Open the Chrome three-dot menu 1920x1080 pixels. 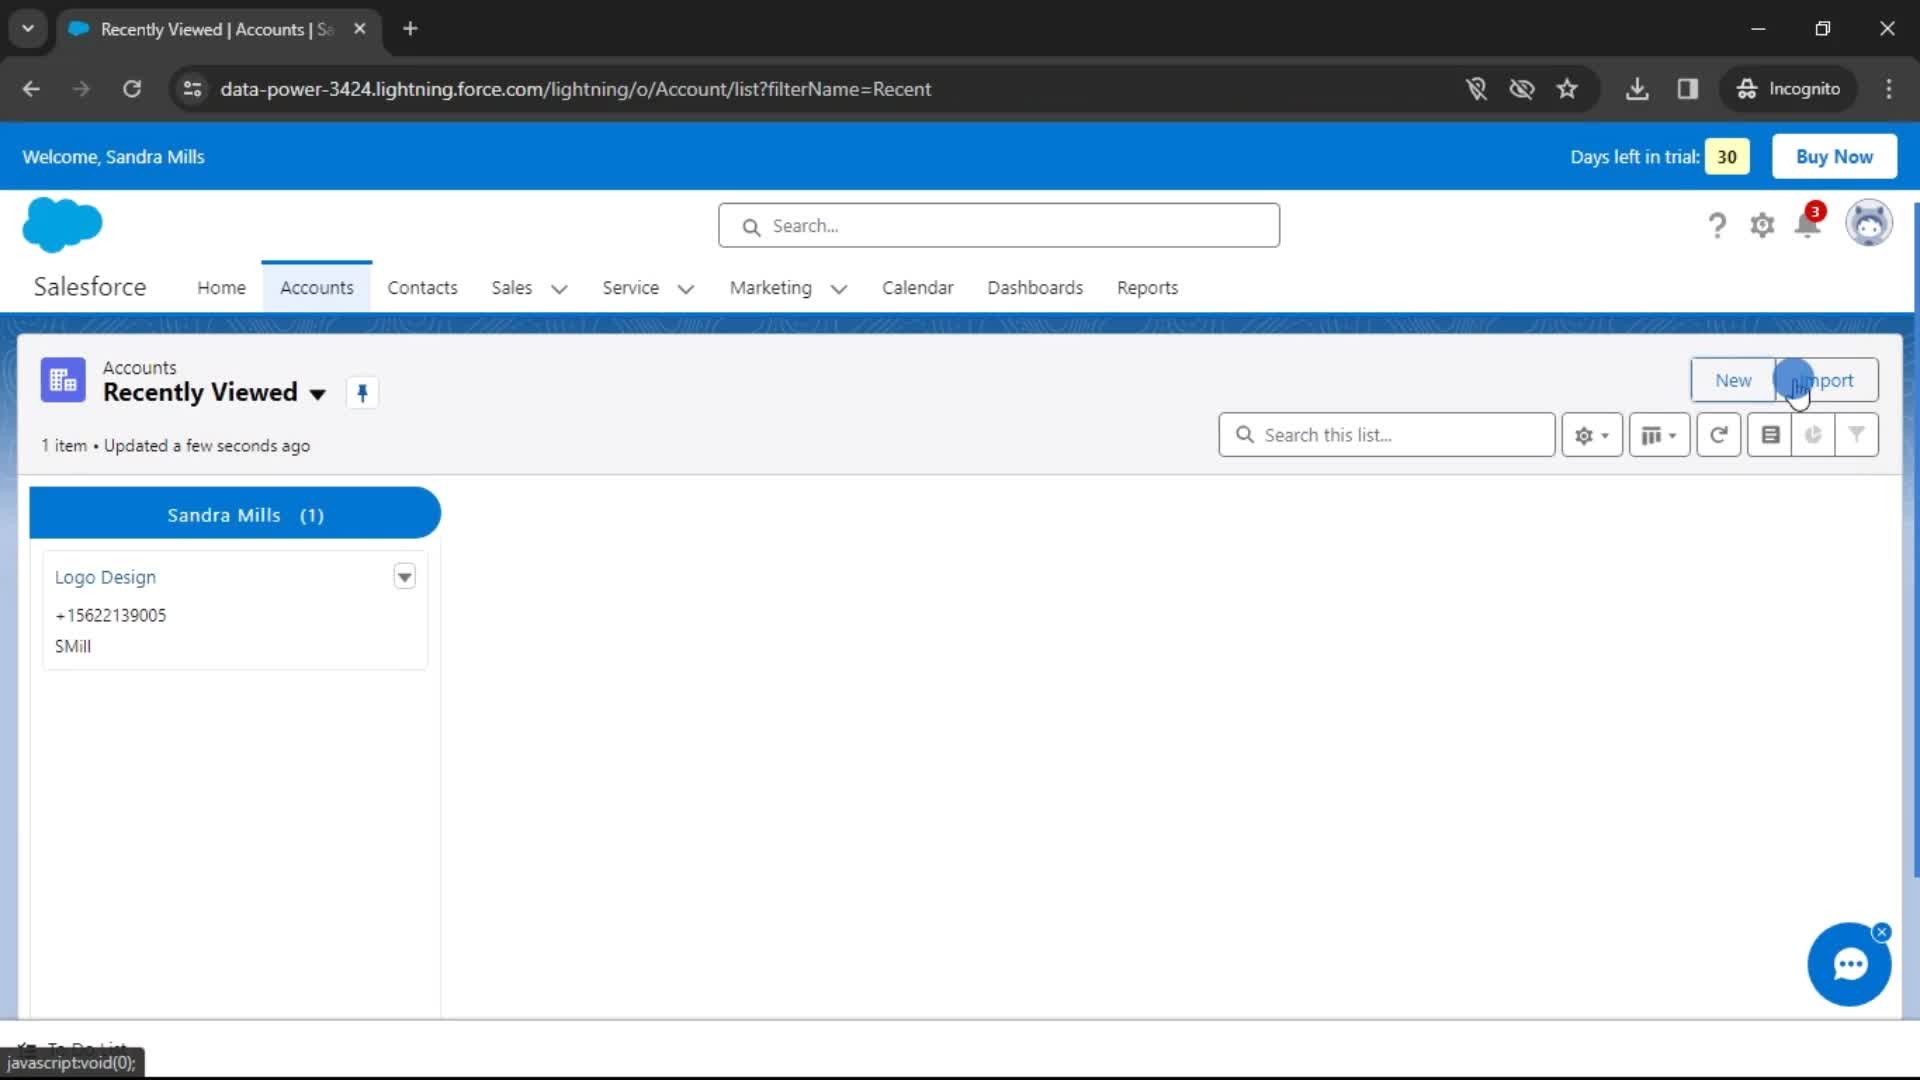1888,89
